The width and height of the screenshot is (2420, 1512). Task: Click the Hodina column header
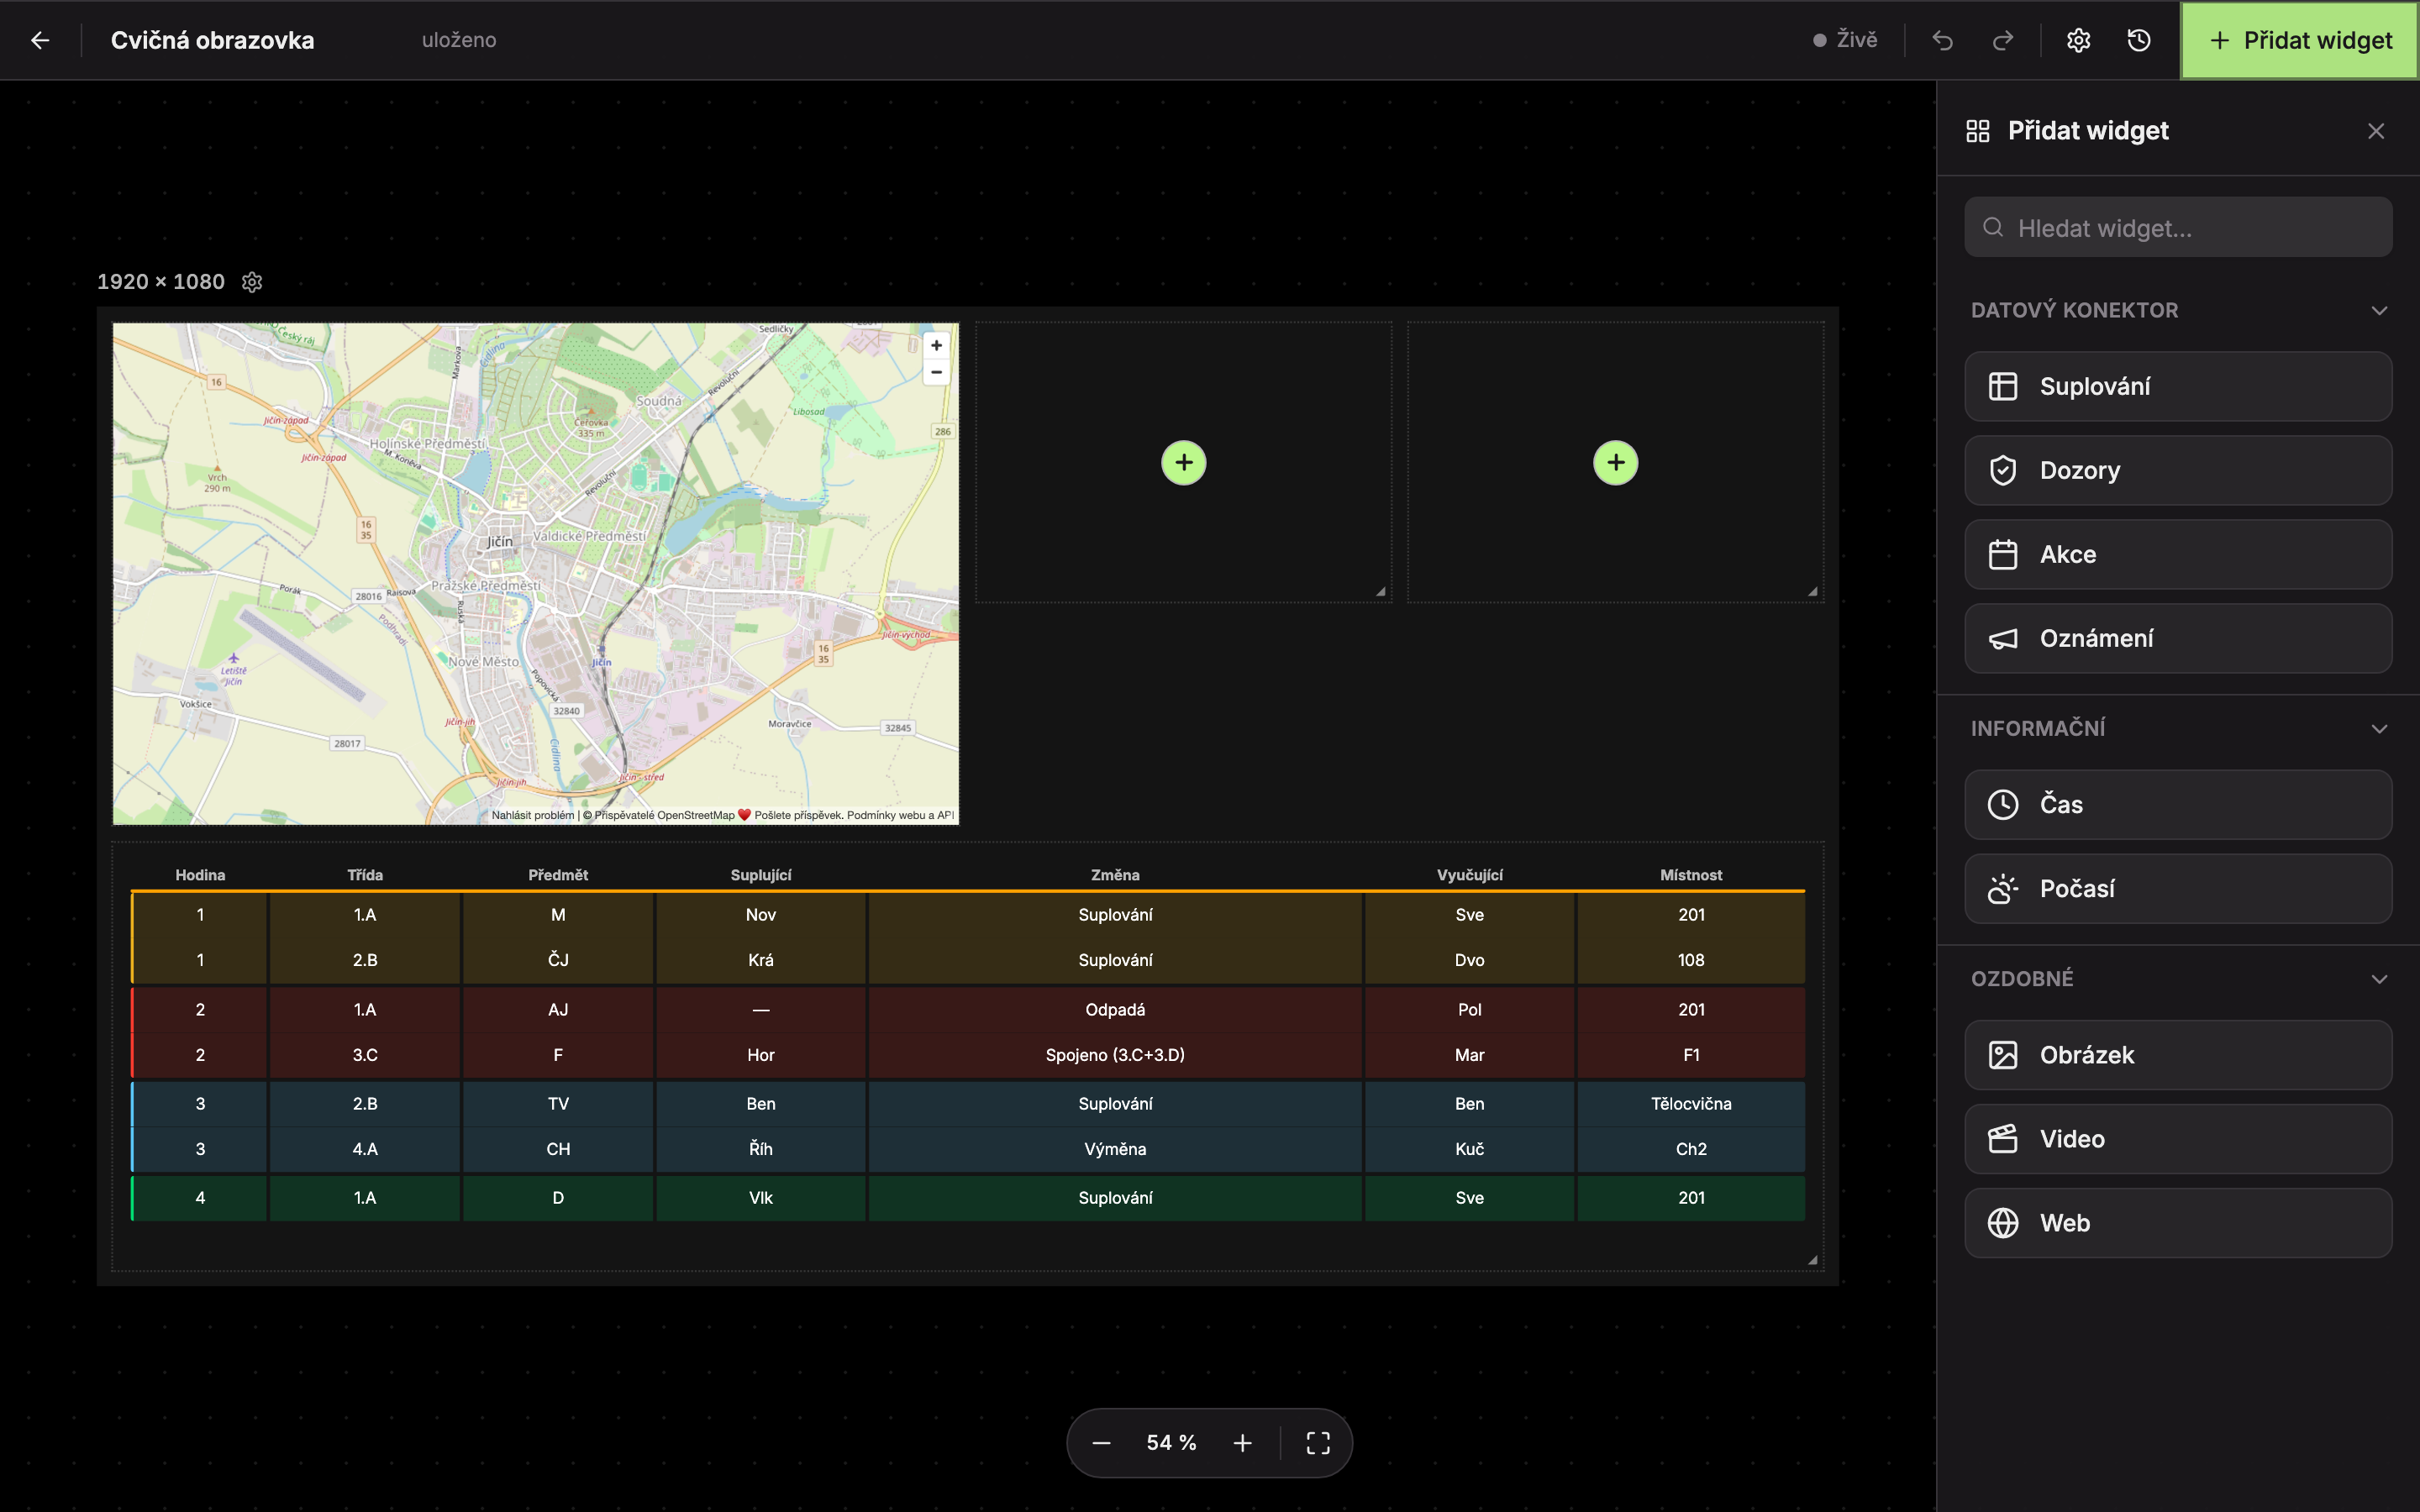pyautogui.click(x=200, y=875)
